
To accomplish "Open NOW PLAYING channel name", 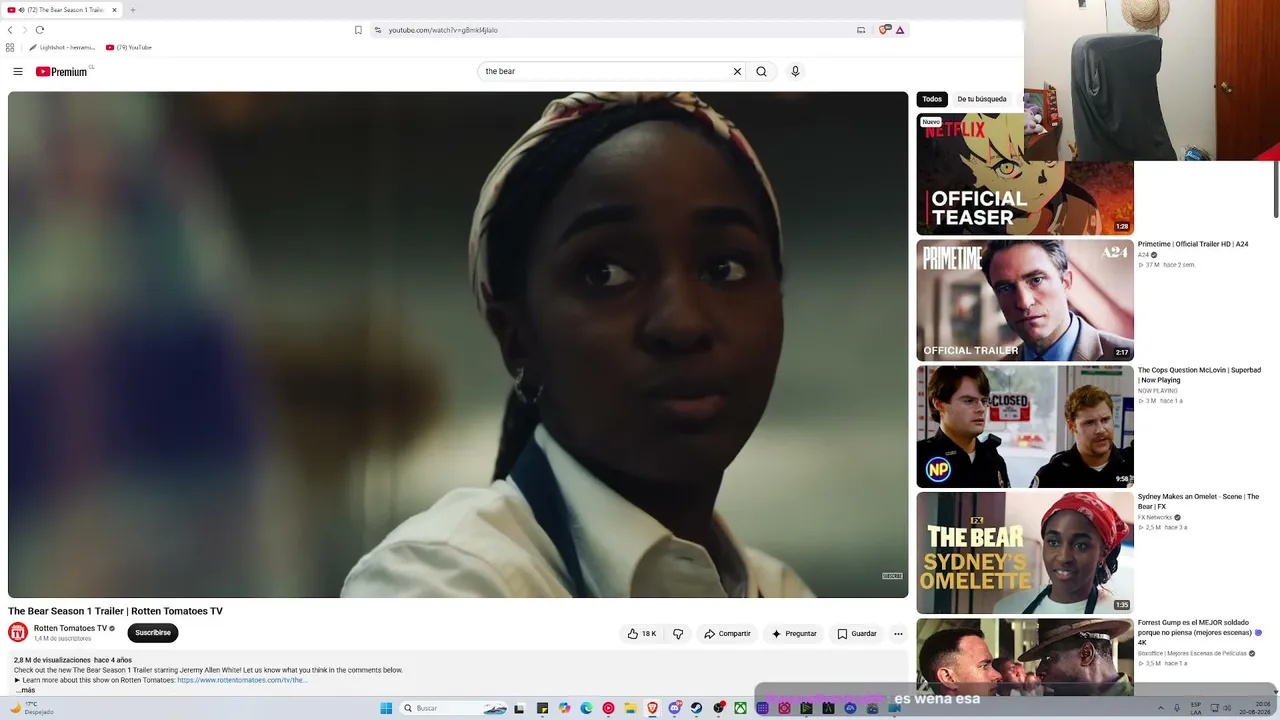I will [1158, 391].
